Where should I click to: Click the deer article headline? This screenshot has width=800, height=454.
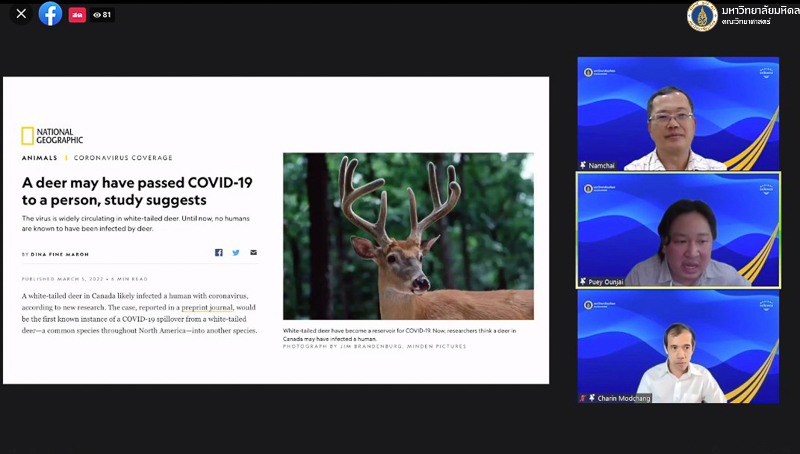click(137, 191)
